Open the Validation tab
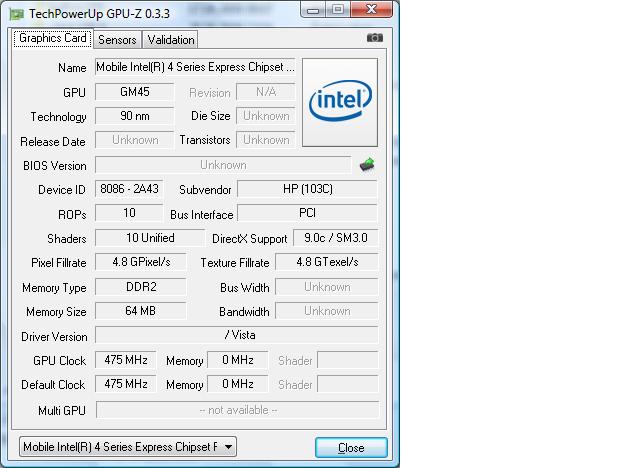The width and height of the screenshot is (640, 468). [x=171, y=40]
